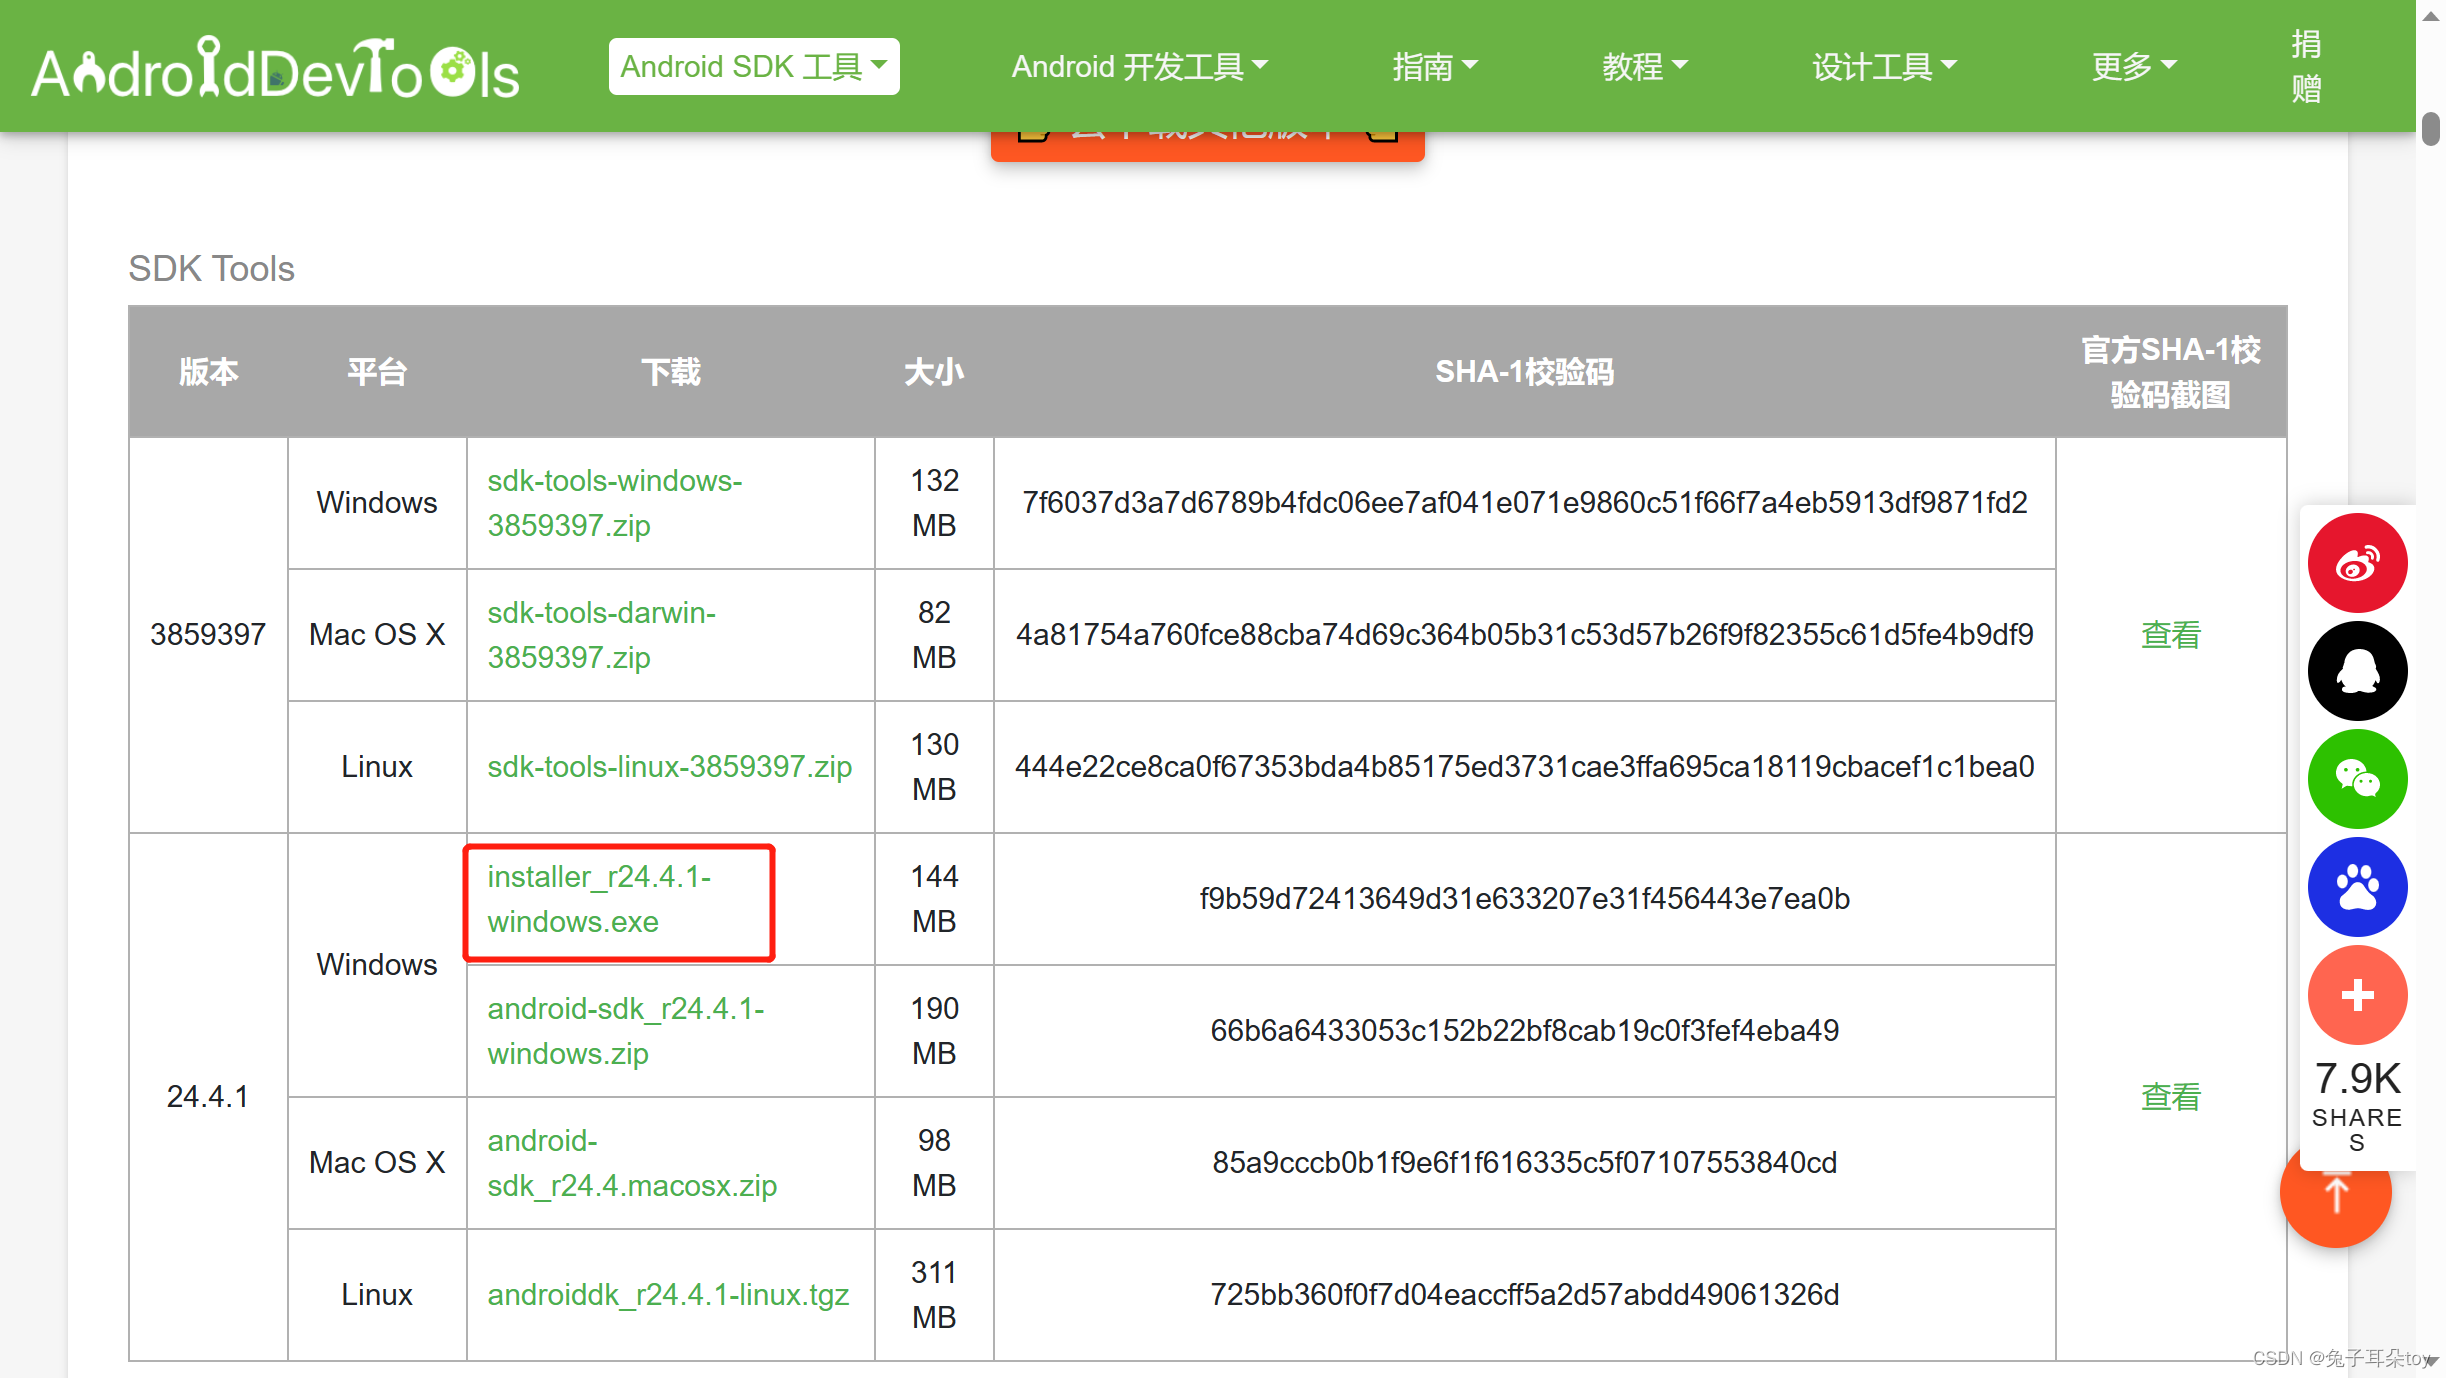Click Windows platform cell for version 24.4.1
Image resolution: width=2446 pixels, height=1378 pixels.
coord(377,965)
